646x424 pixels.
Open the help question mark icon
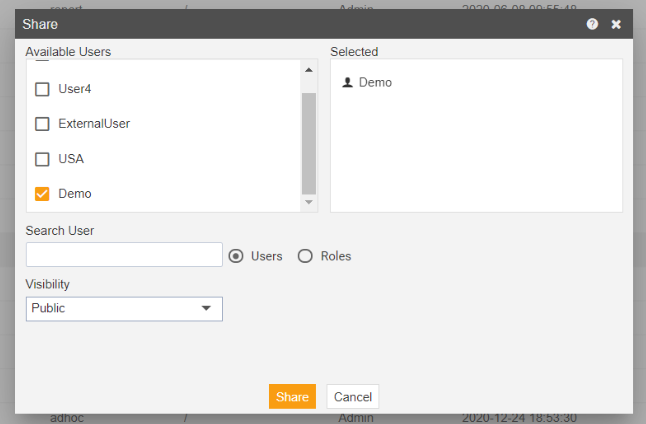tap(592, 24)
